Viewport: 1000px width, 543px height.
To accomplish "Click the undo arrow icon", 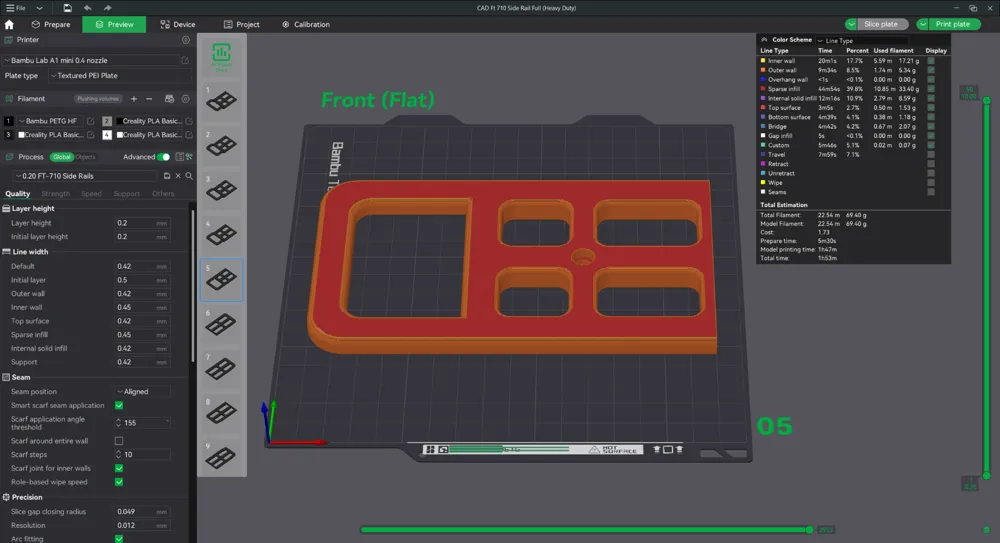I will click(x=87, y=8).
